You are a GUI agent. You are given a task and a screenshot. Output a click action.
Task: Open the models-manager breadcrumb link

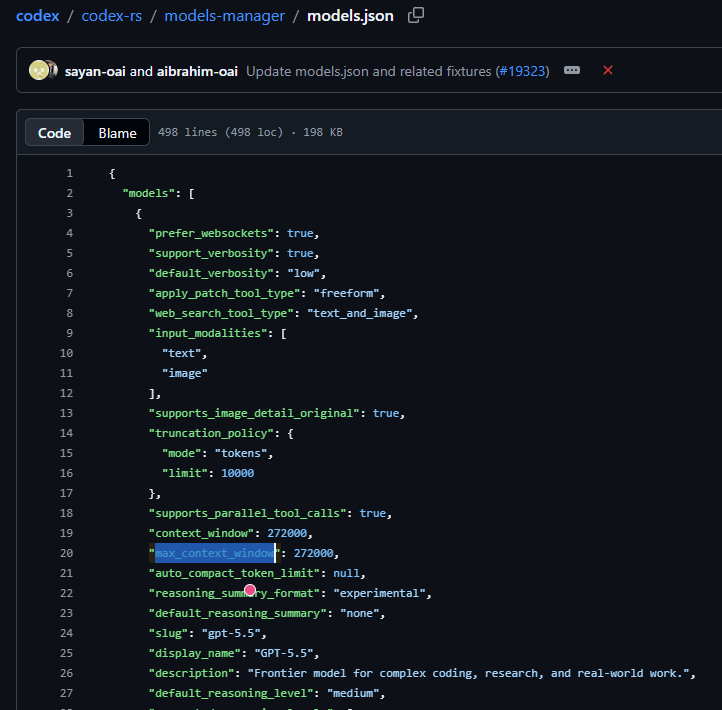click(225, 16)
